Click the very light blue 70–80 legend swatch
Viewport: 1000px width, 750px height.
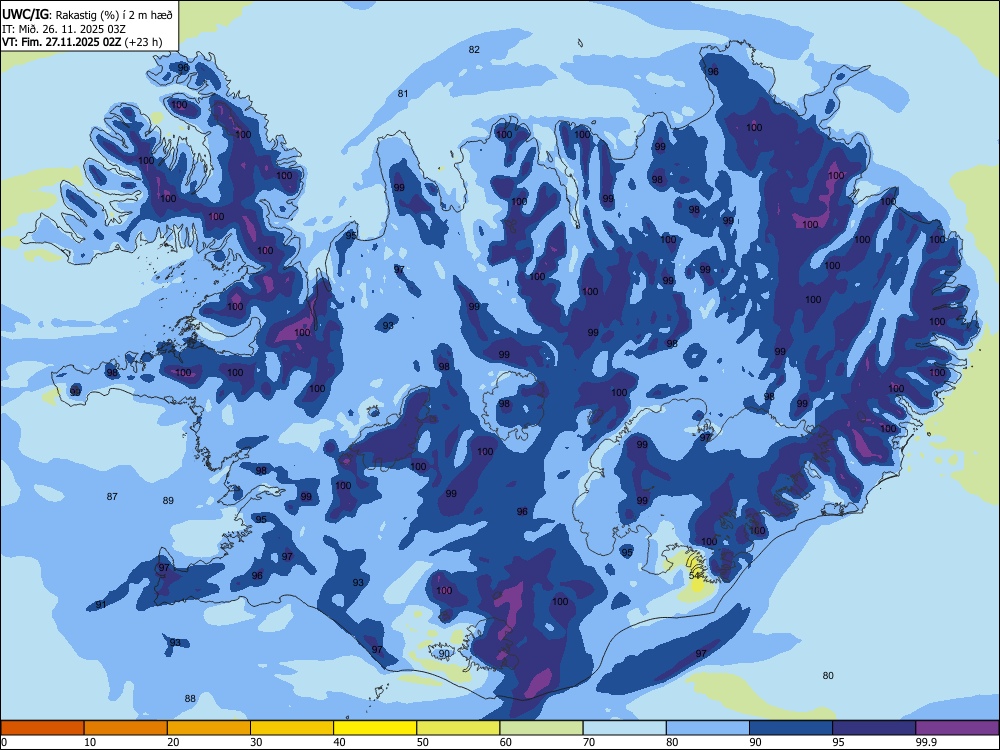click(624, 728)
